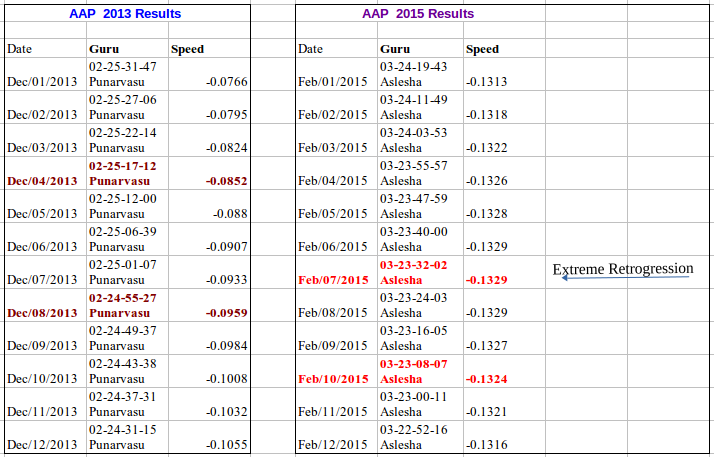The image size is (714, 457).
Task: Select the 'AAP 2015 Results' title cell
Action: [418, 14]
